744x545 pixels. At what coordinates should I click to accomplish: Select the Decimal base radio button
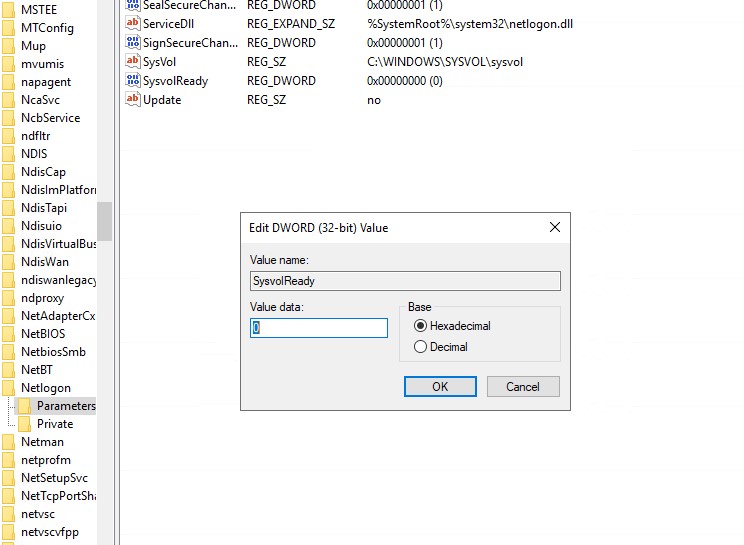pyautogui.click(x=420, y=347)
